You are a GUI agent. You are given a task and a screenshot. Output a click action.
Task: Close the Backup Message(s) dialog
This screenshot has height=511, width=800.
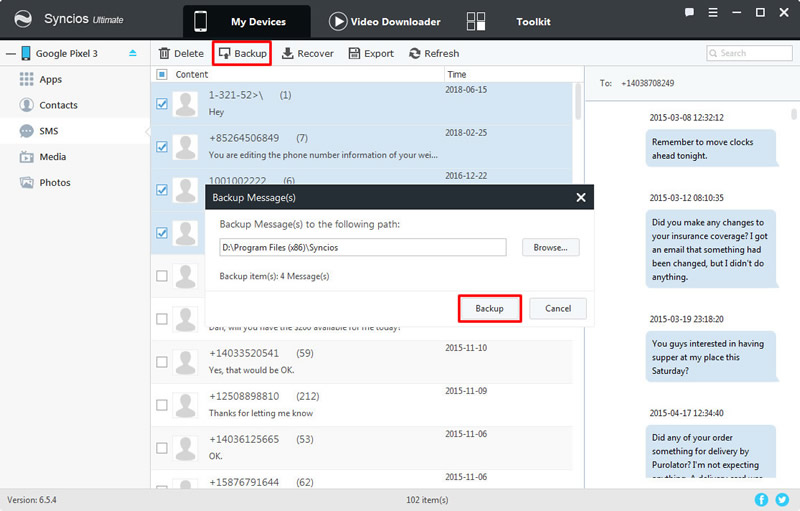(x=581, y=197)
